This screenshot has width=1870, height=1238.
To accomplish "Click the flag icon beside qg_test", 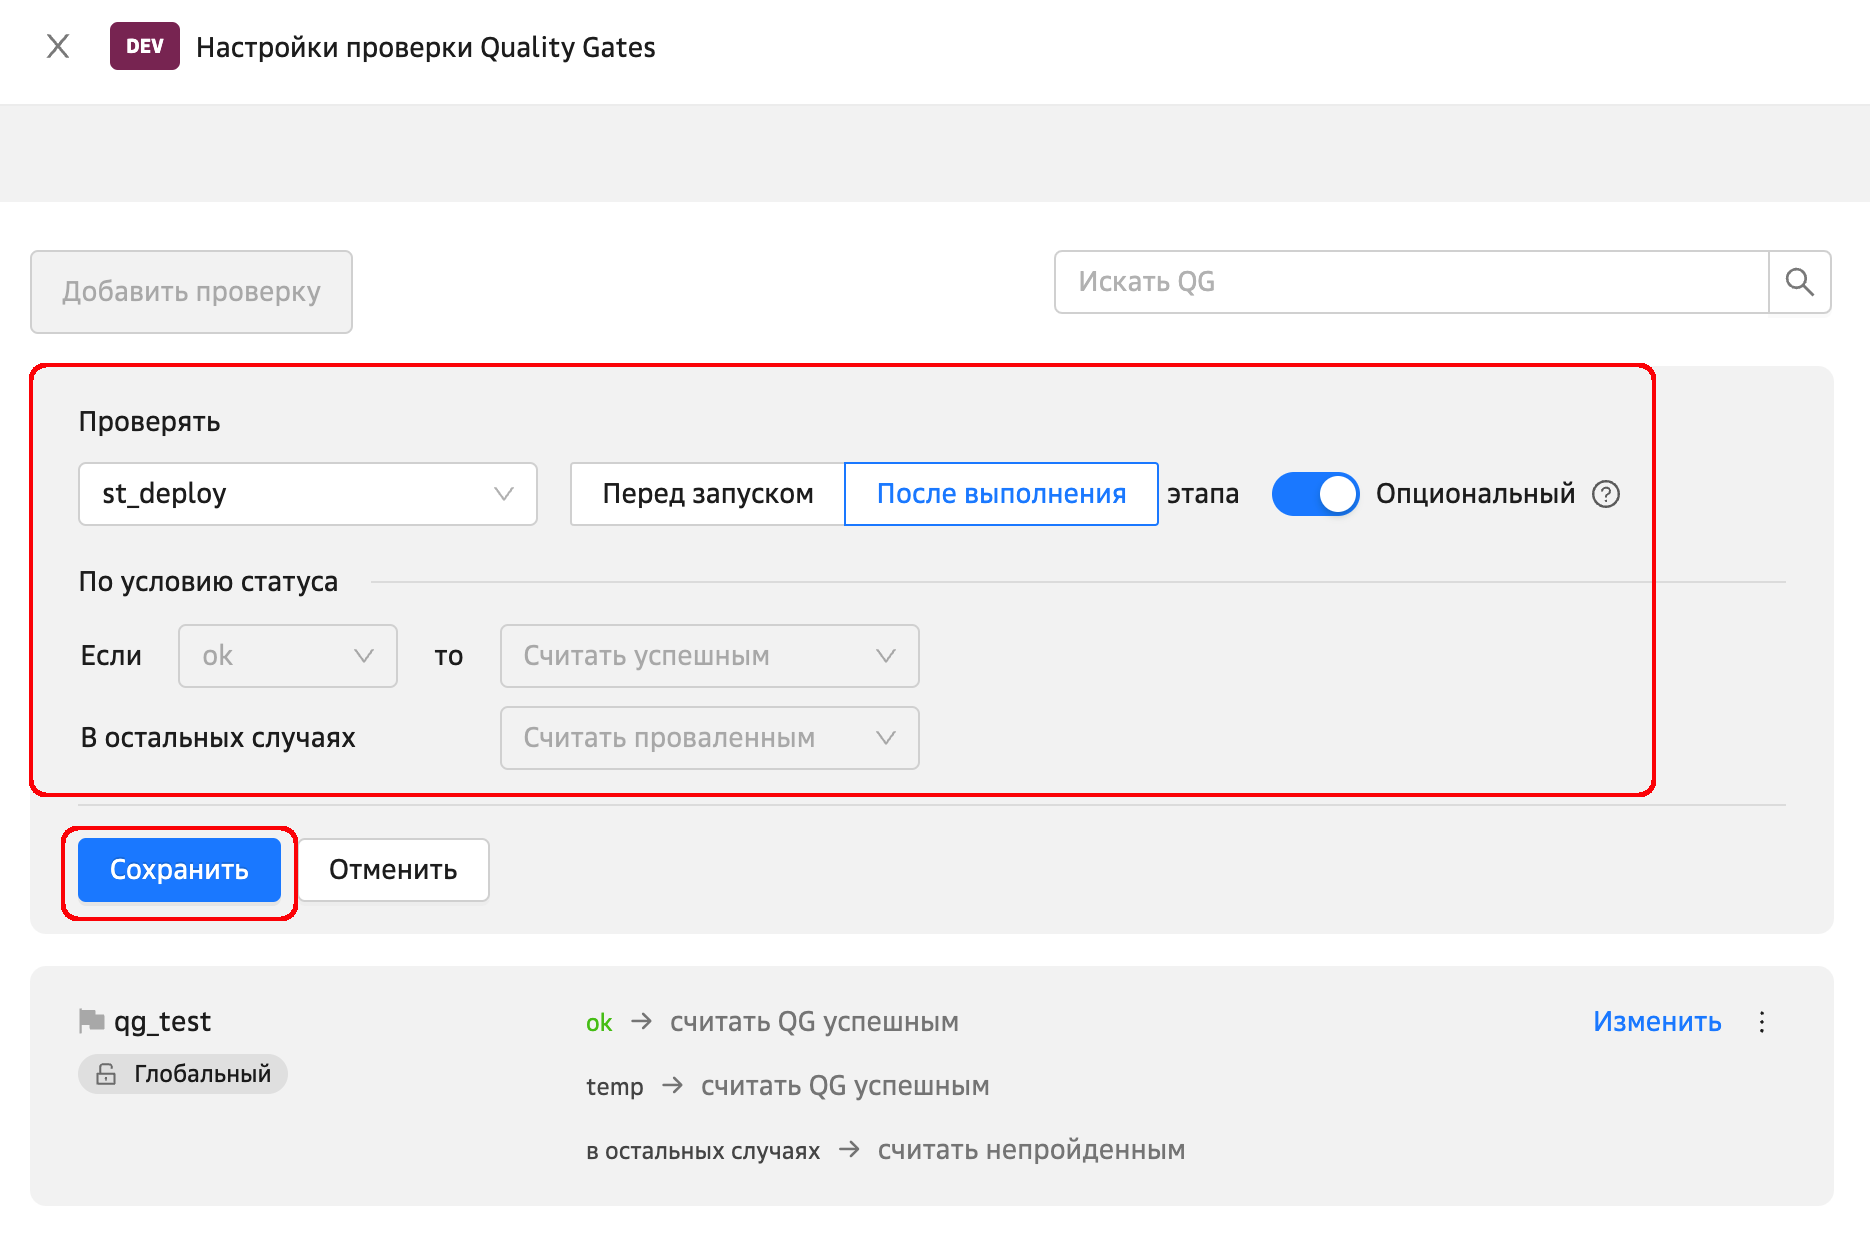I will click(92, 1021).
